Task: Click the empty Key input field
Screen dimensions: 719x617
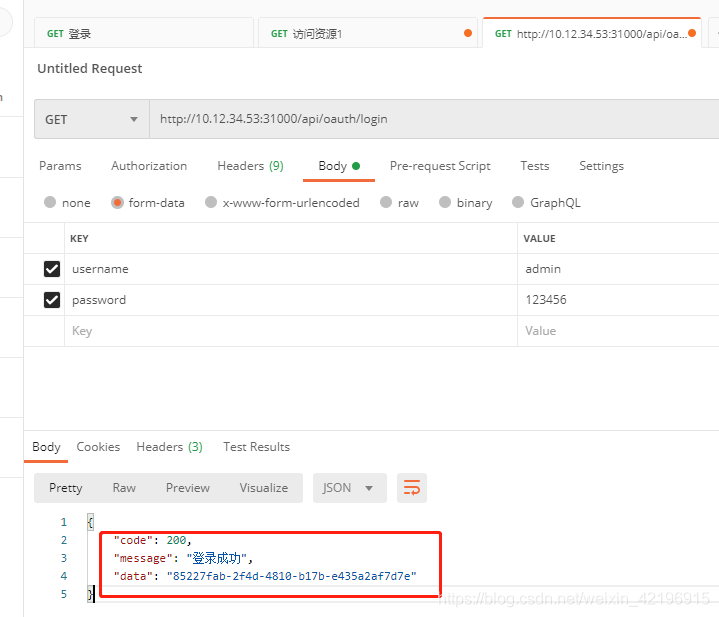Action: point(291,331)
